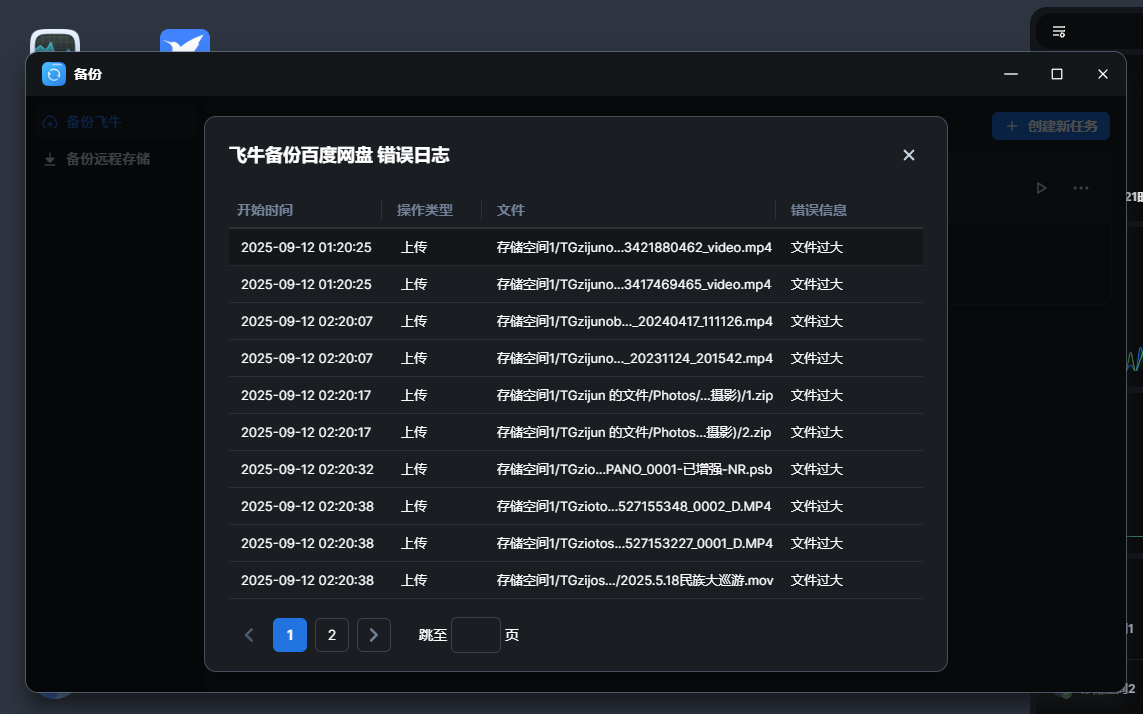
Task: Click the 创建新任务 button
Action: tap(1050, 126)
